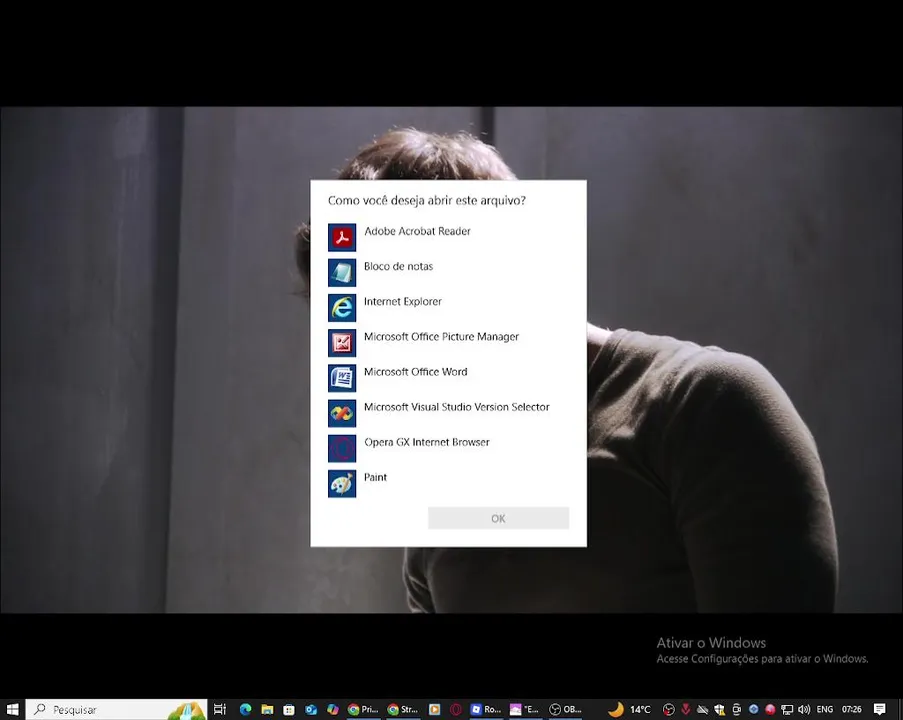Open Task View on the taskbar
Screen dimensions: 903x720
click(220, 710)
